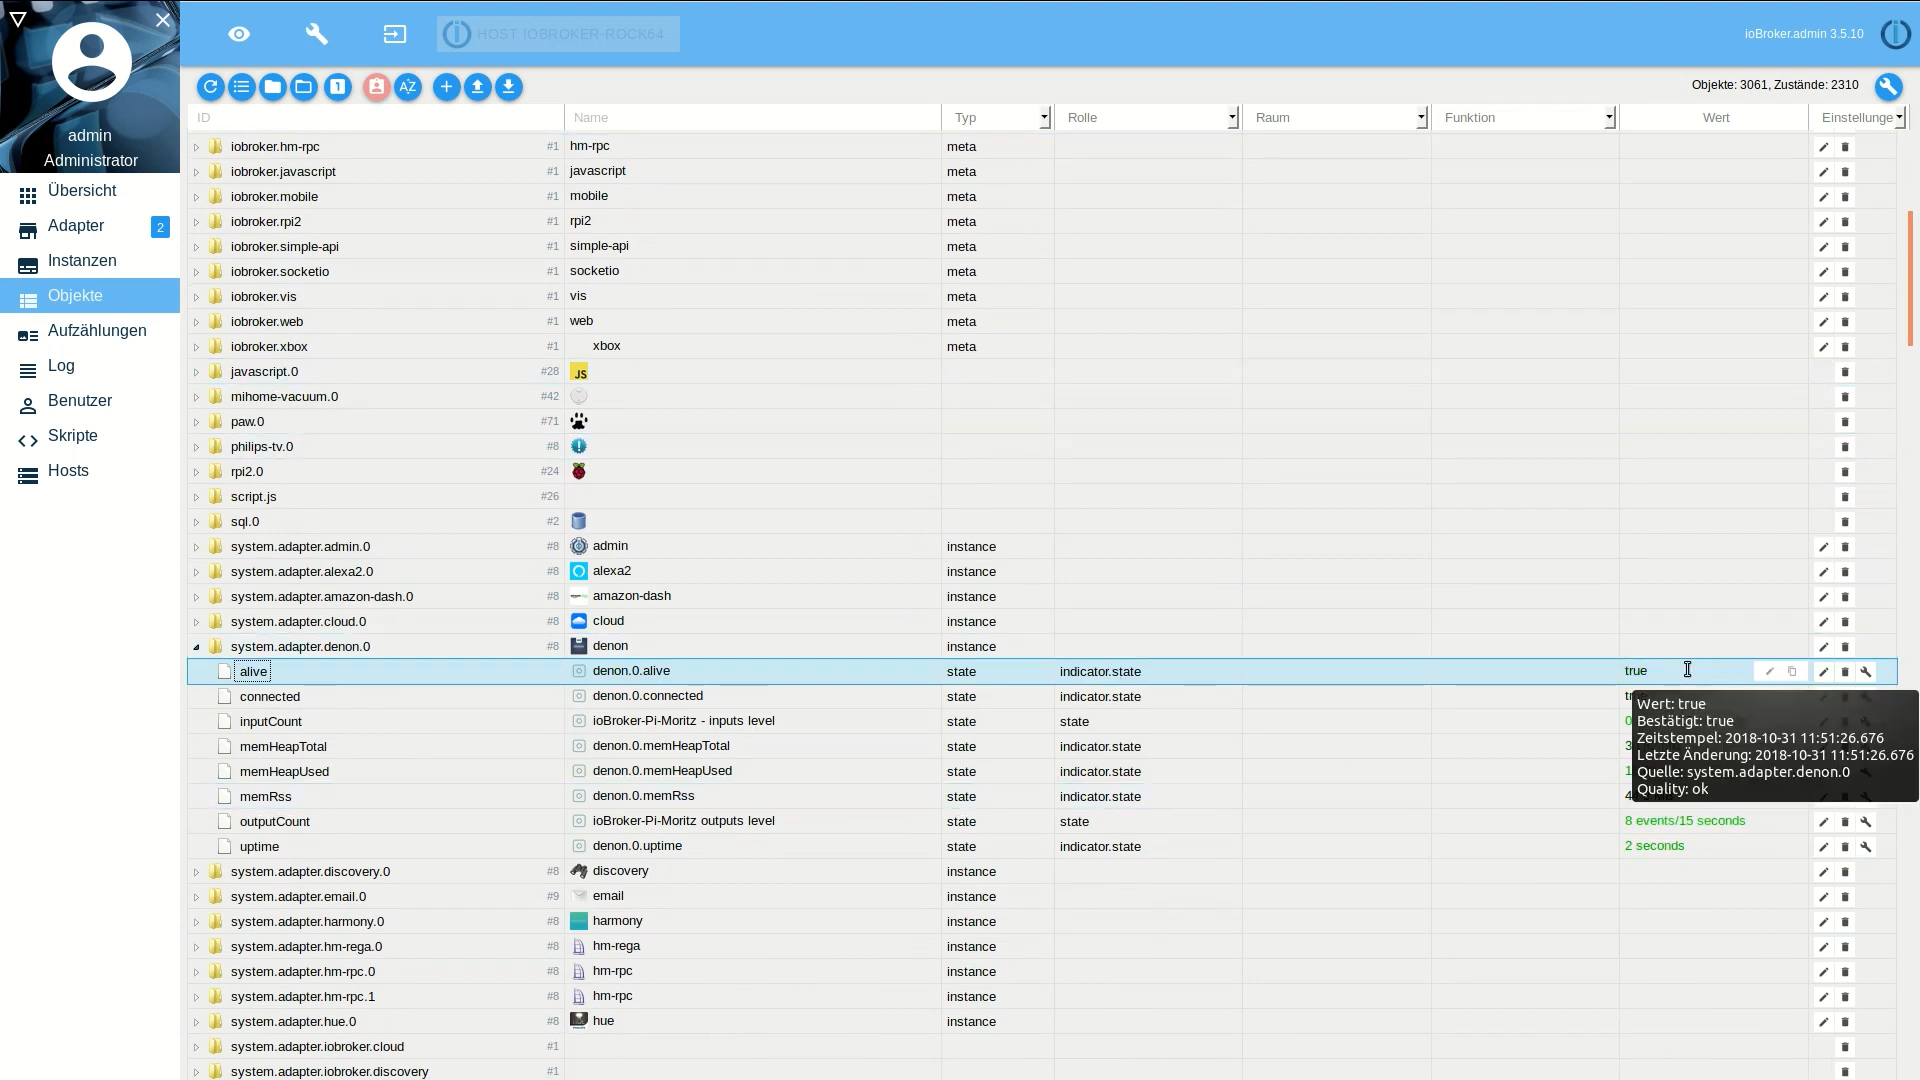Open Aufzählungen in sidebar
This screenshot has height=1080, width=1920.
pos(90,331)
